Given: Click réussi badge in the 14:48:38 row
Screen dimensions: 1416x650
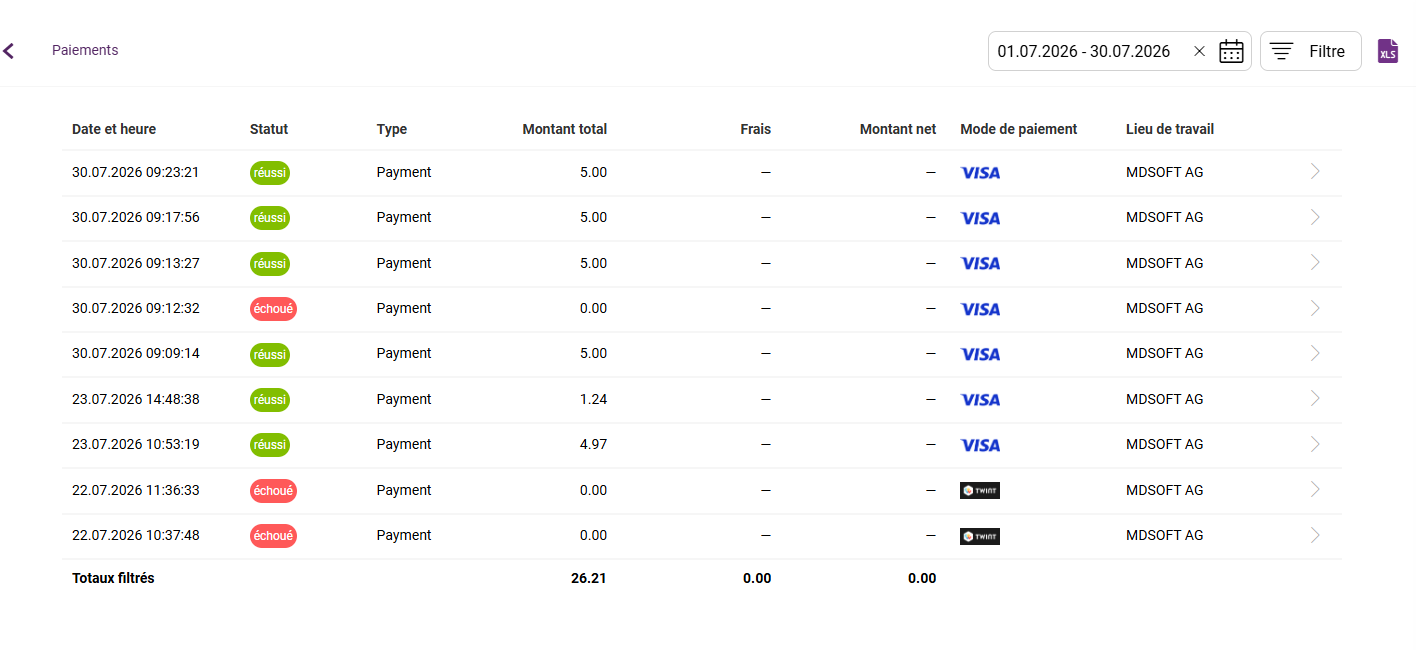Looking at the screenshot, I should [270, 400].
